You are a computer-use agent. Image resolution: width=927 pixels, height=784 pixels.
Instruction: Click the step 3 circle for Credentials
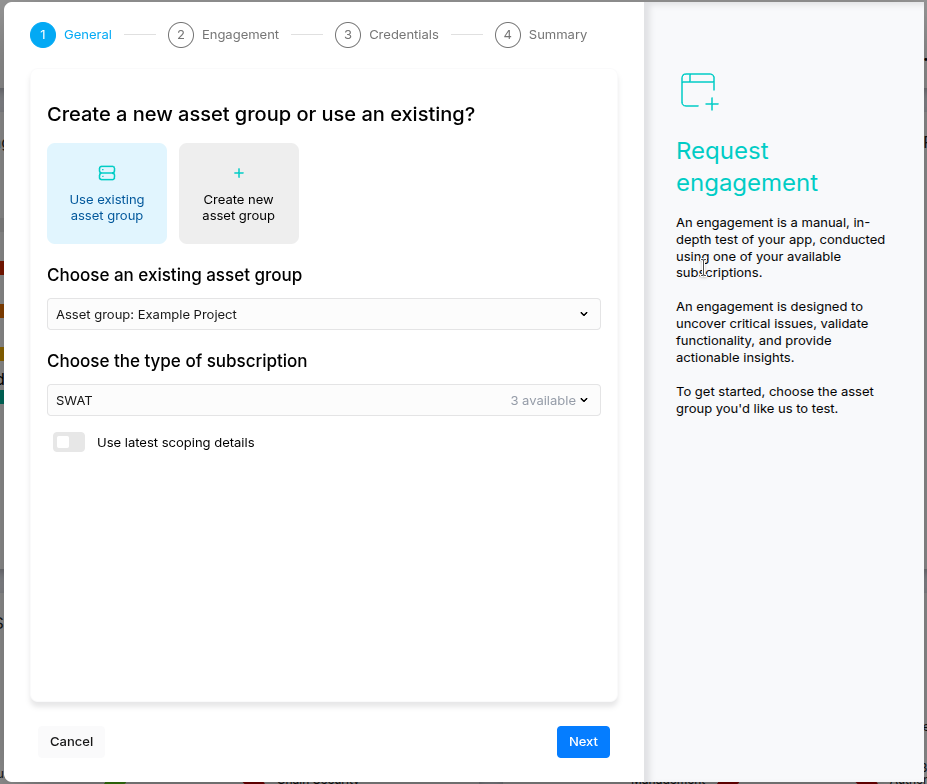(x=348, y=35)
